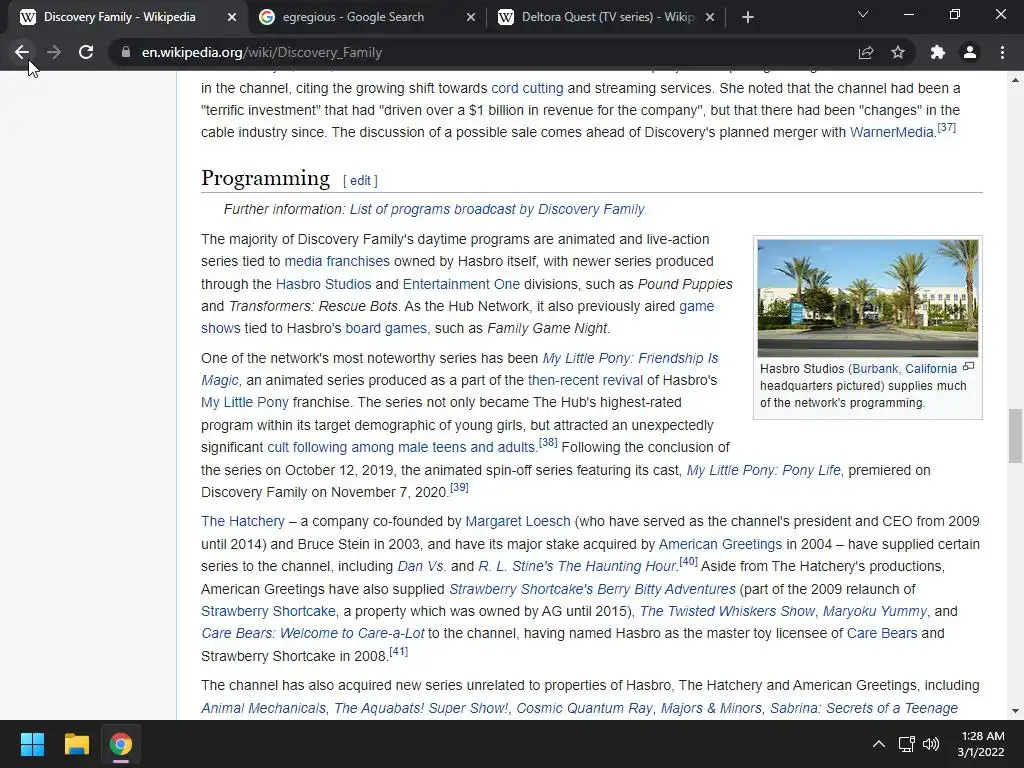Follow the Entertainment One link
Image resolution: width=1024 pixels, height=768 pixels.
coord(461,284)
